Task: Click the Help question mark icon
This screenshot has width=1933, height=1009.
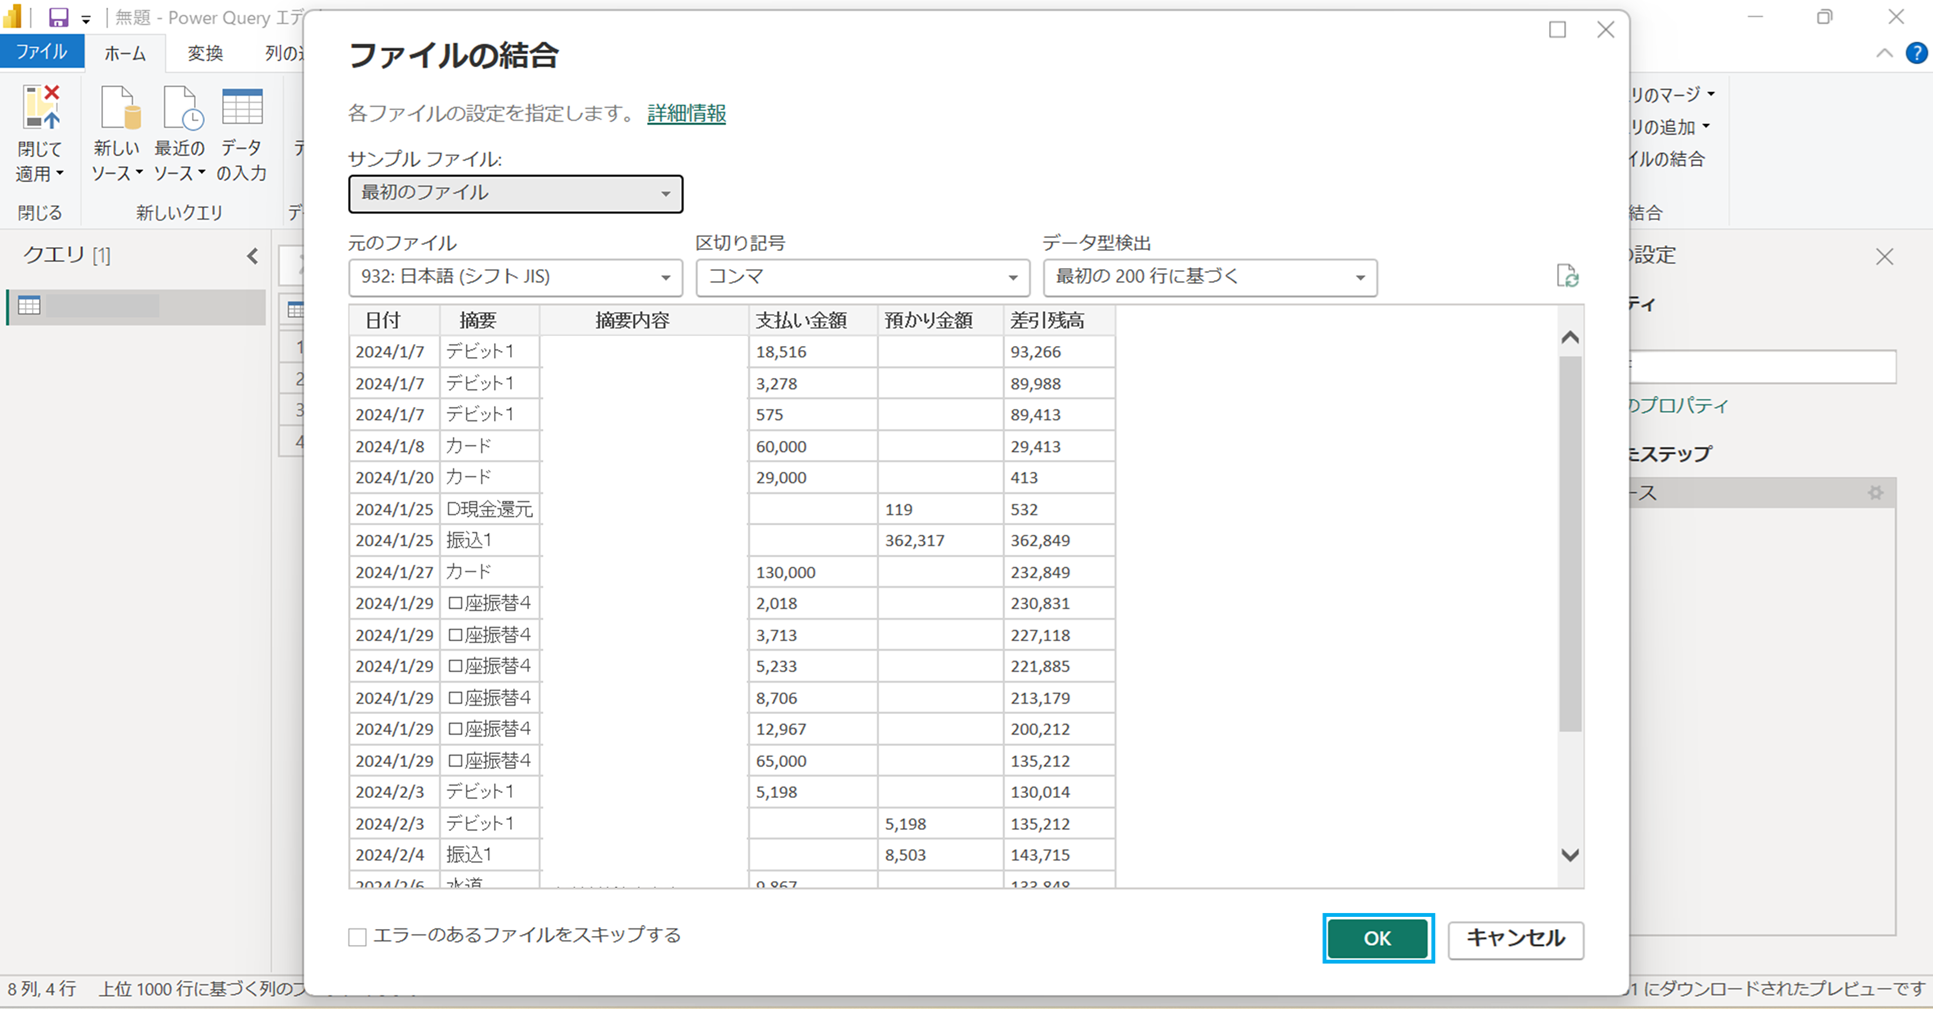Action: (1918, 53)
